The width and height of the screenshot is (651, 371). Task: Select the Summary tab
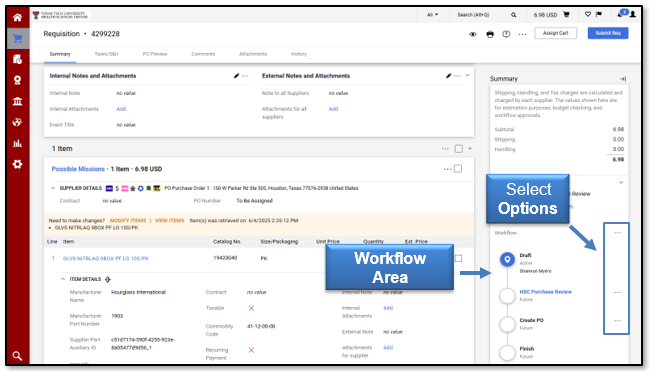[x=60, y=54]
